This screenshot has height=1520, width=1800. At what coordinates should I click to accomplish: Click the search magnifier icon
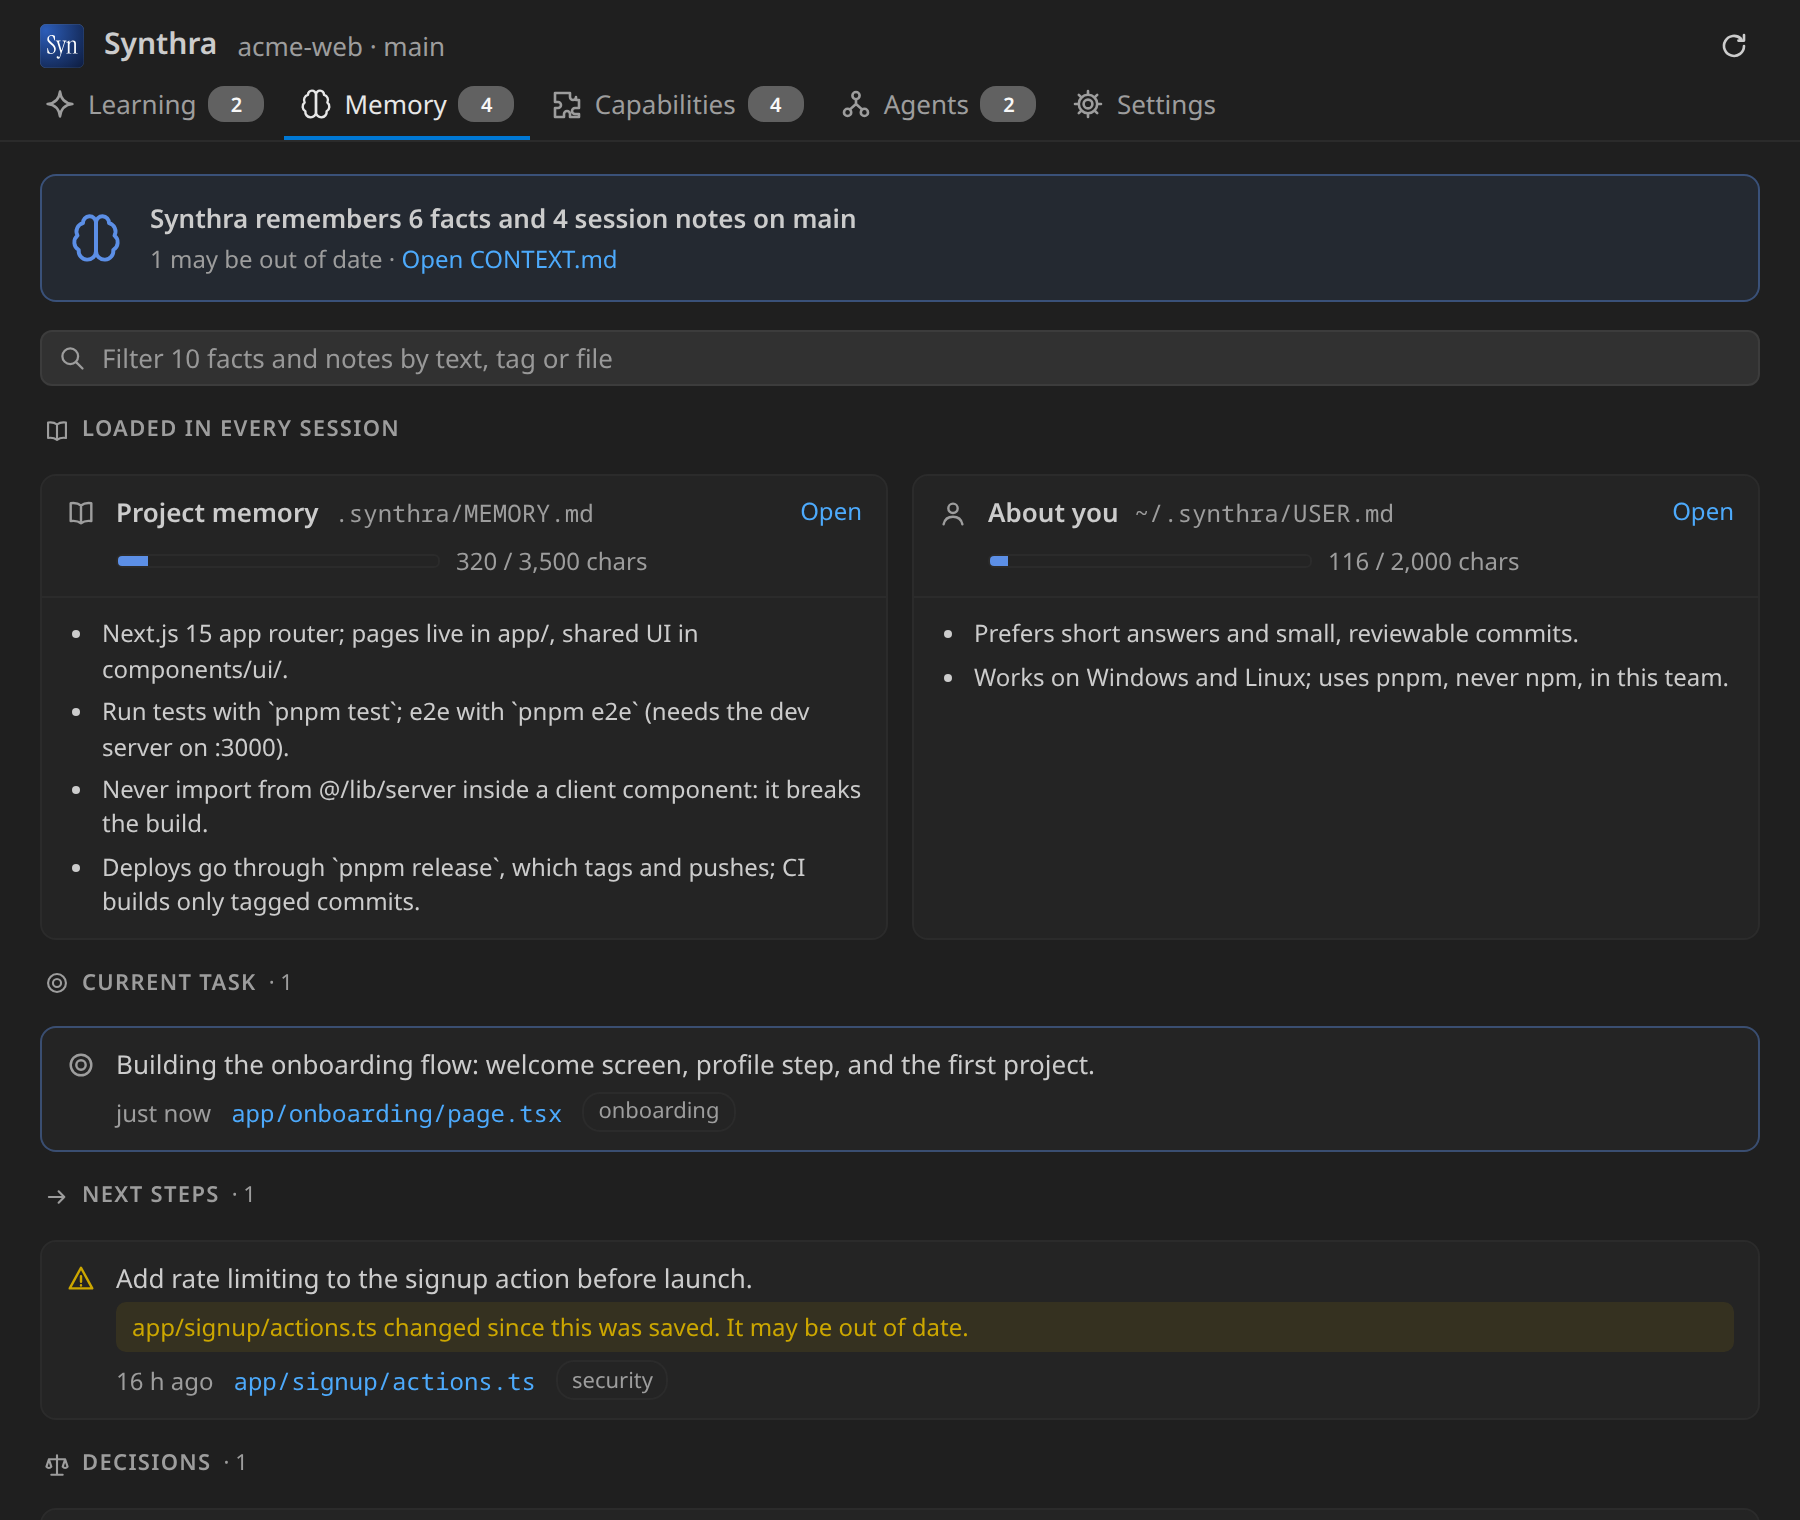[72, 358]
